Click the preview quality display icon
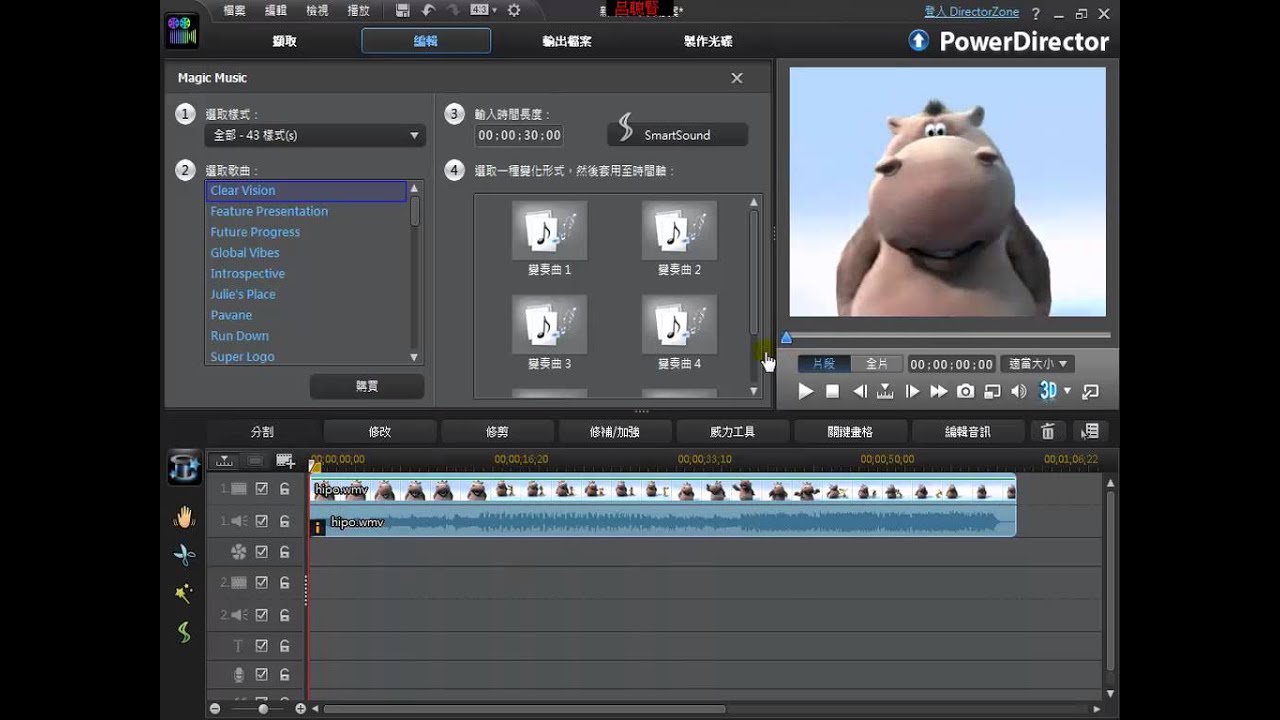The width and height of the screenshot is (1280, 720). 992,392
